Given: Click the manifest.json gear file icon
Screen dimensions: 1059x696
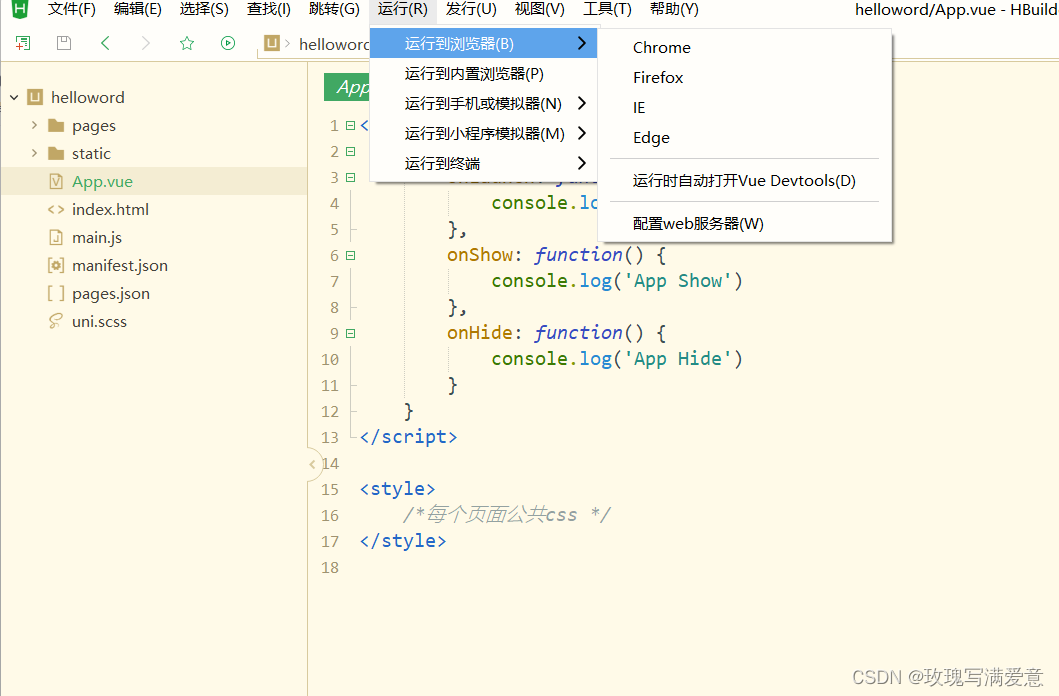Looking at the screenshot, I should (x=56, y=265).
